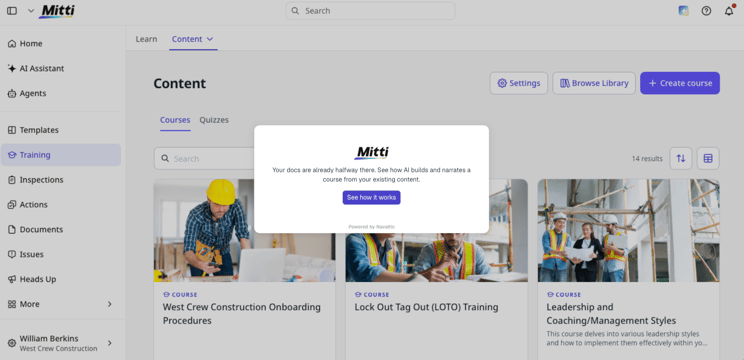Click the Agents robot icon
The height and width of the screenshot is (360, 744).
(12, 93)
